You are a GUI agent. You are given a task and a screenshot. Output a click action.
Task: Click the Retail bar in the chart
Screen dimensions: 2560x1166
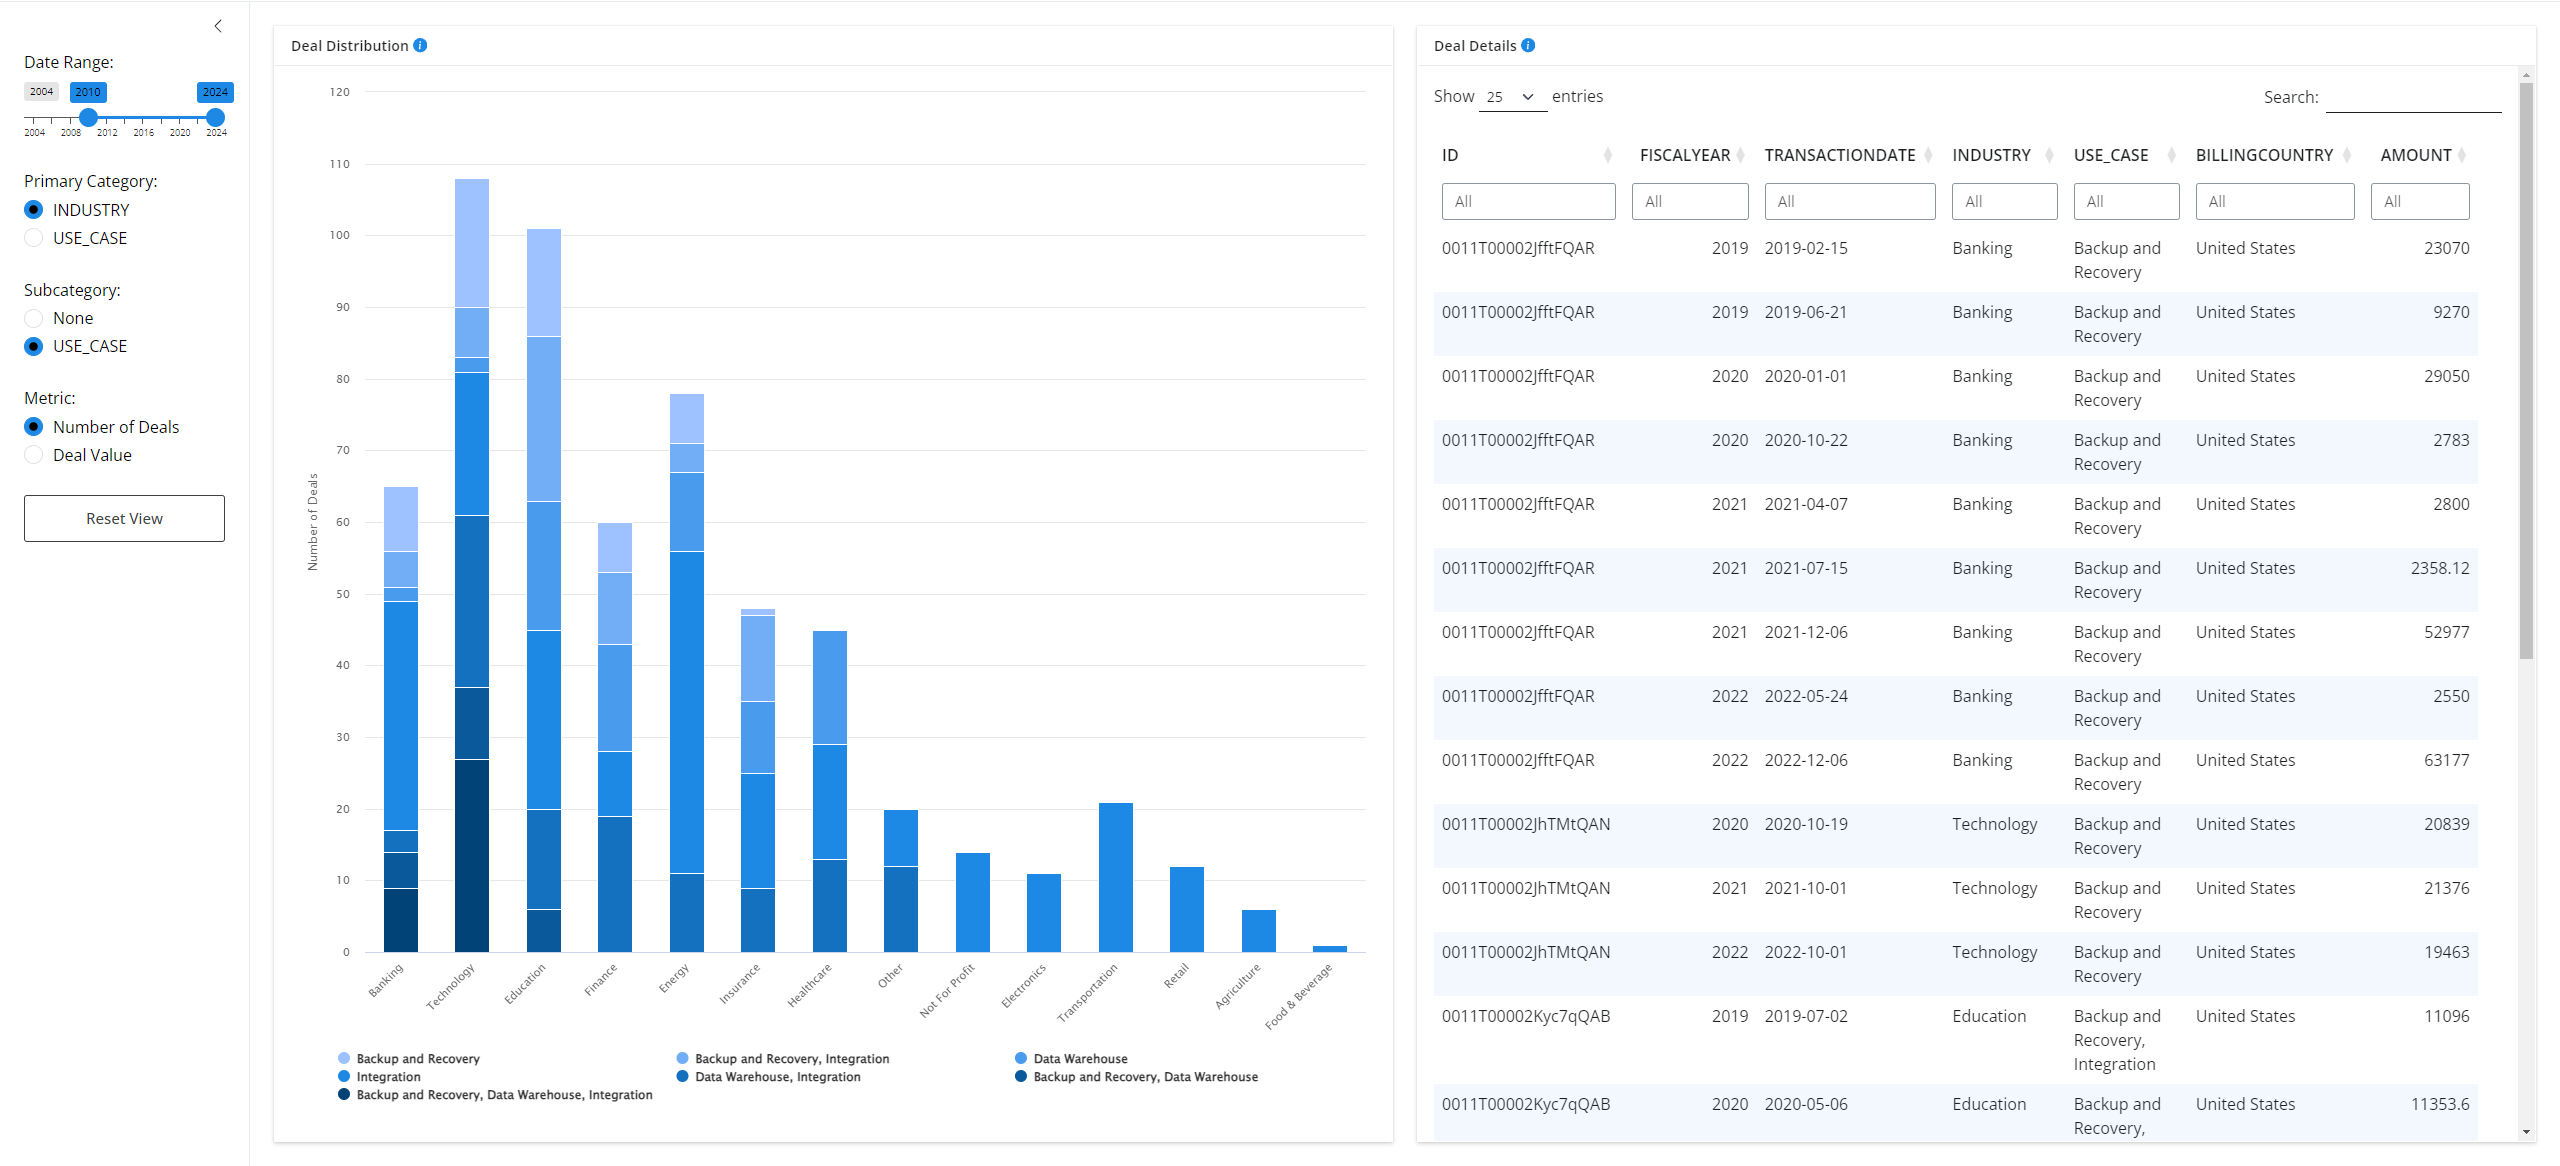coord(1187,909)
